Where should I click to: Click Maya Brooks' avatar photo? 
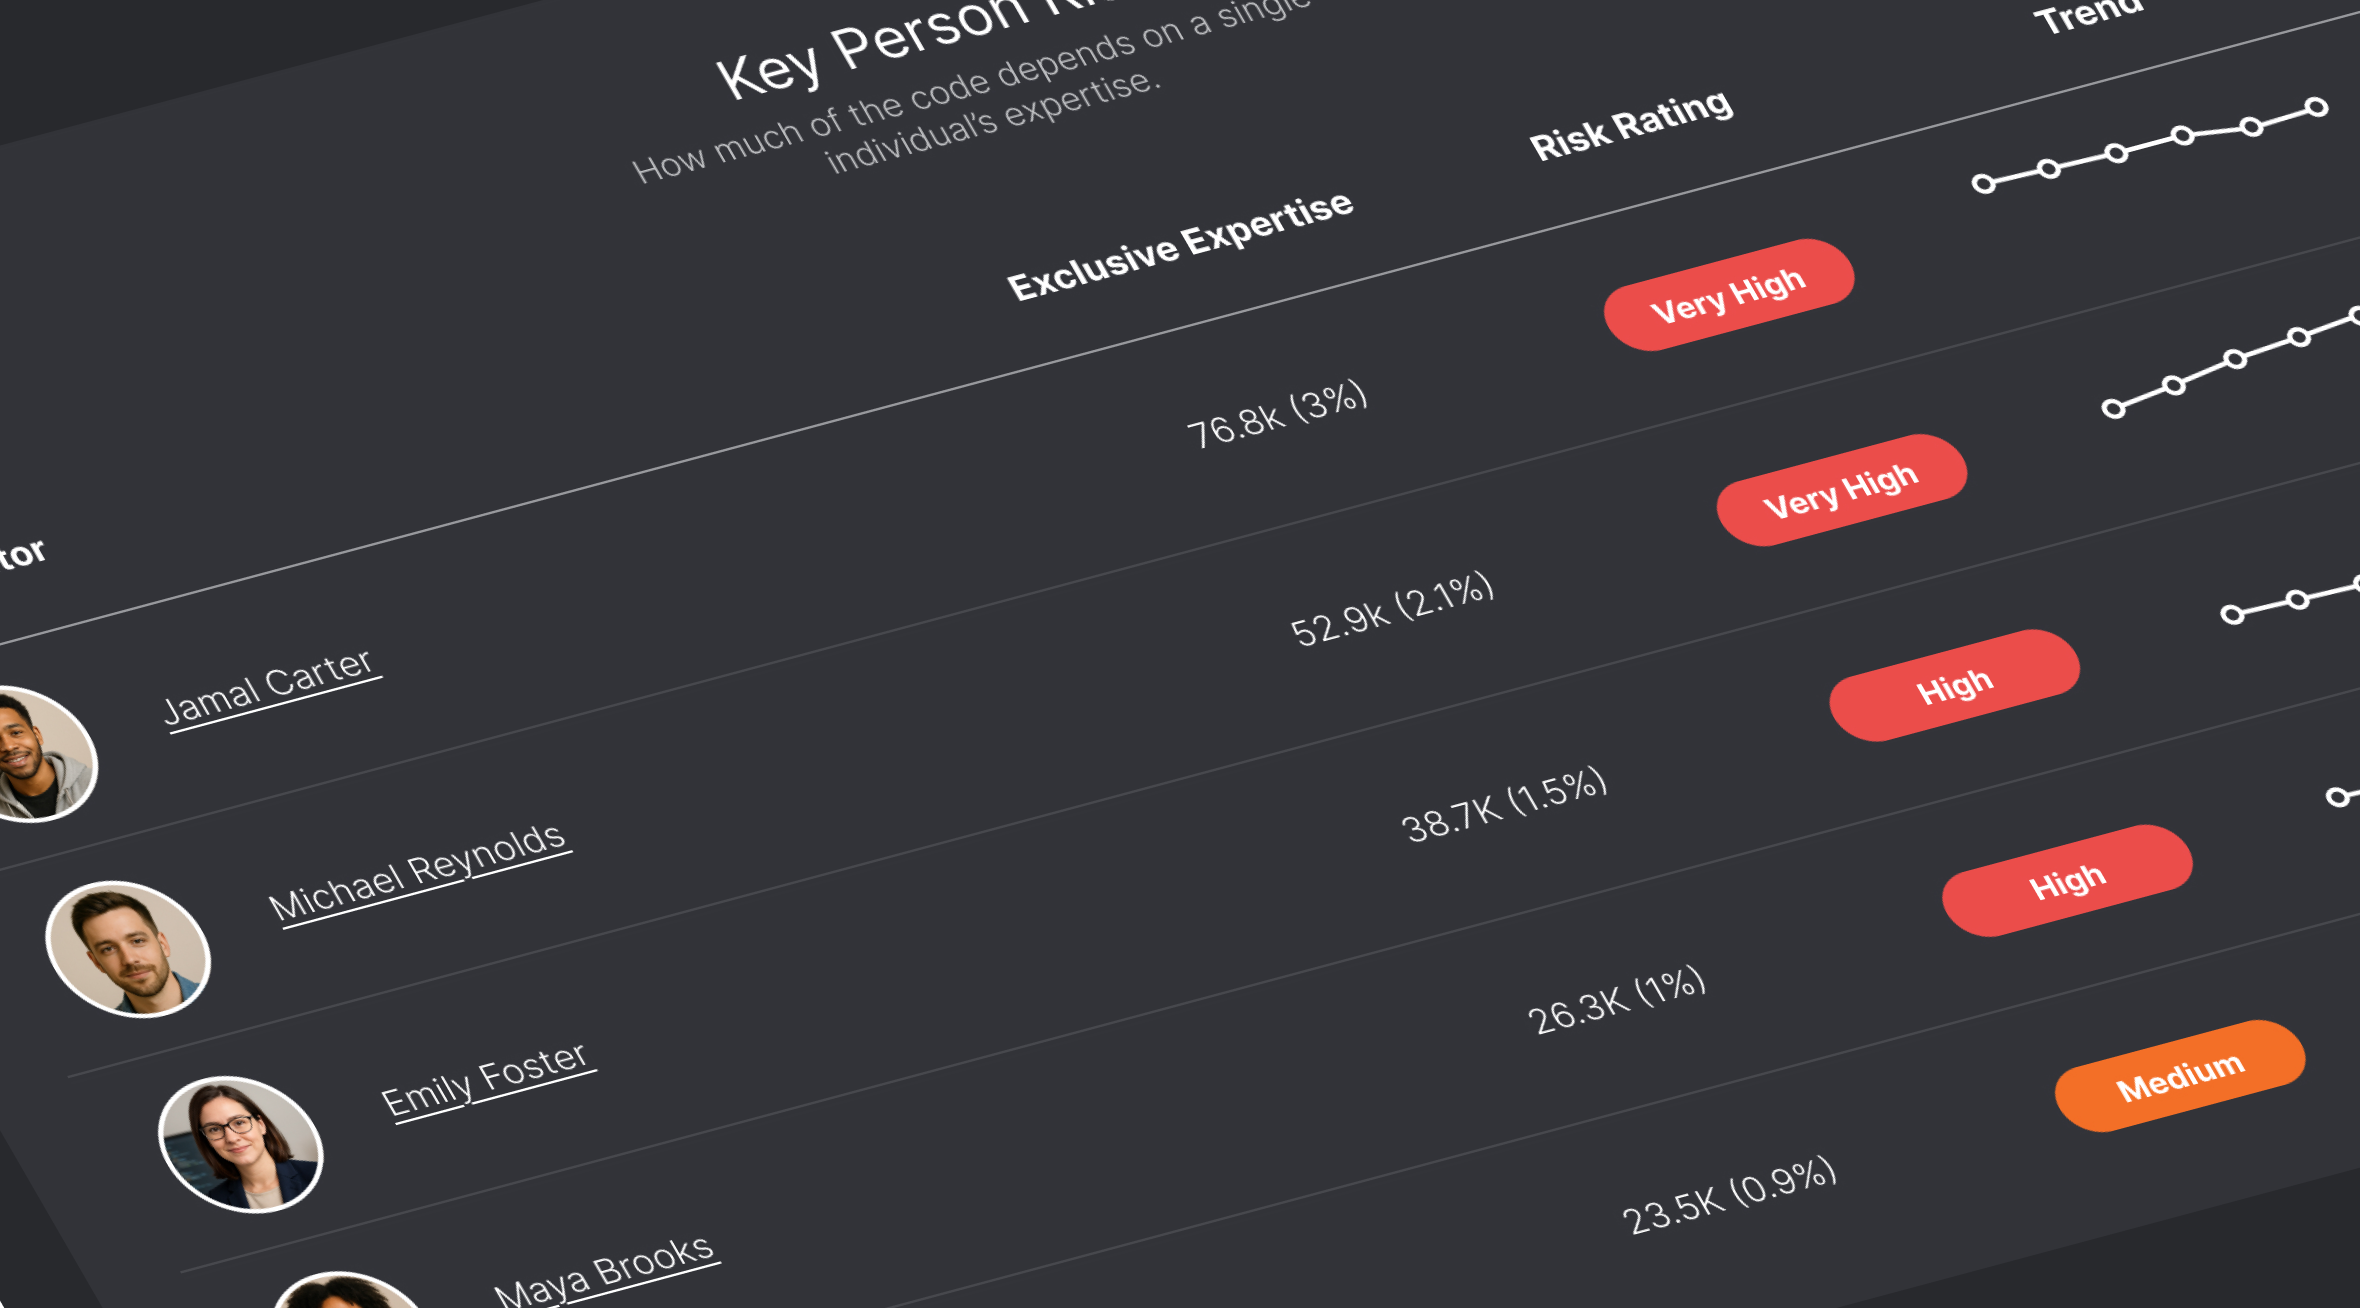345,1292
